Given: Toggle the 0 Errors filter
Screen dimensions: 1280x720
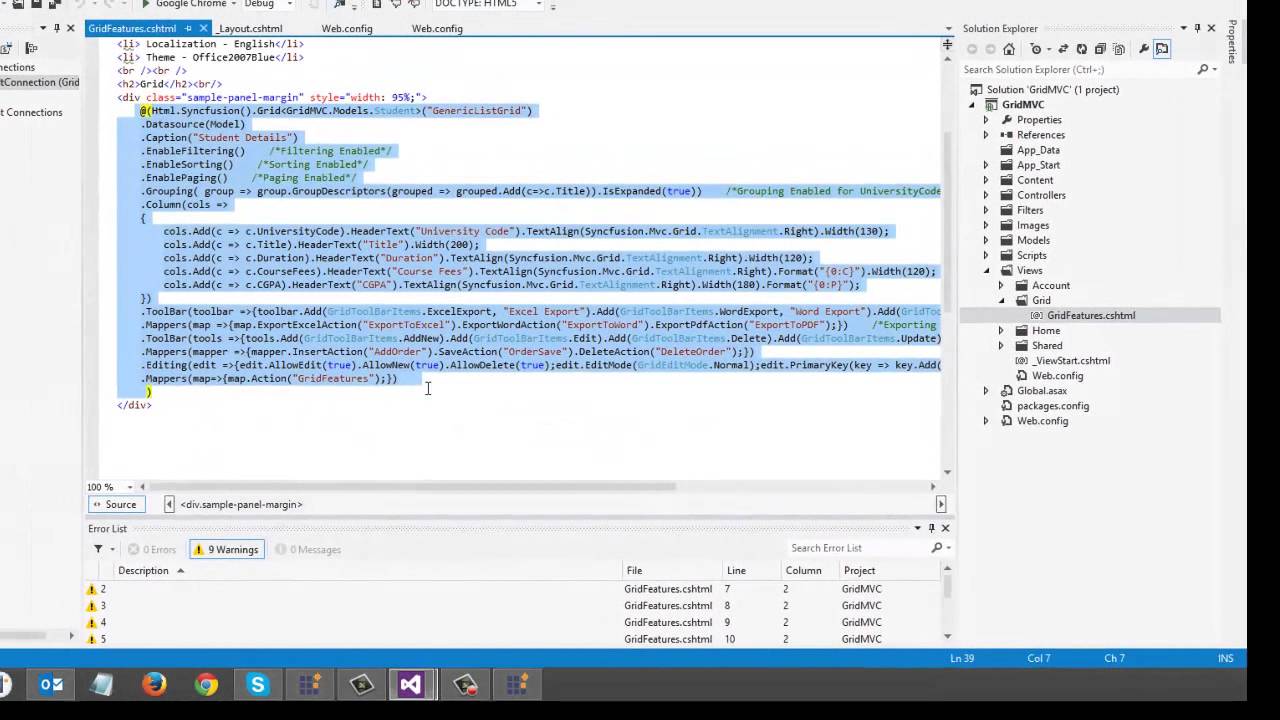Looking at the screenshot, I should coord(151,549).
